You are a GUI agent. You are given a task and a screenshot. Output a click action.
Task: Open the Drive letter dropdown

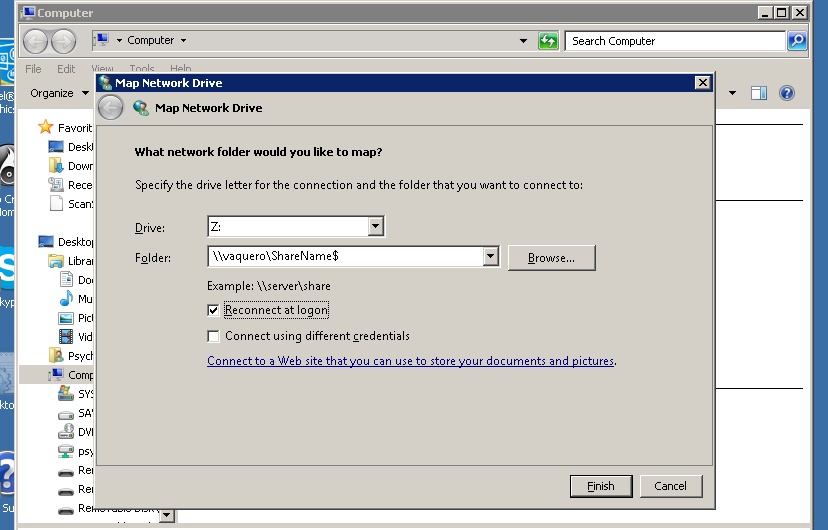pos(375,226)
